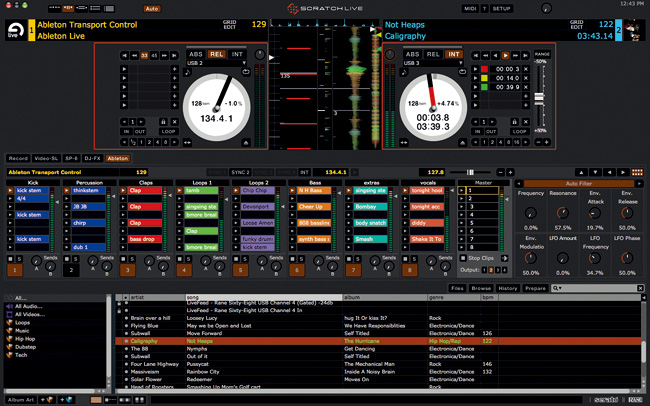
Task: Switch to previous effect left of Auto Filter
Action: click(x=519, y=184)
